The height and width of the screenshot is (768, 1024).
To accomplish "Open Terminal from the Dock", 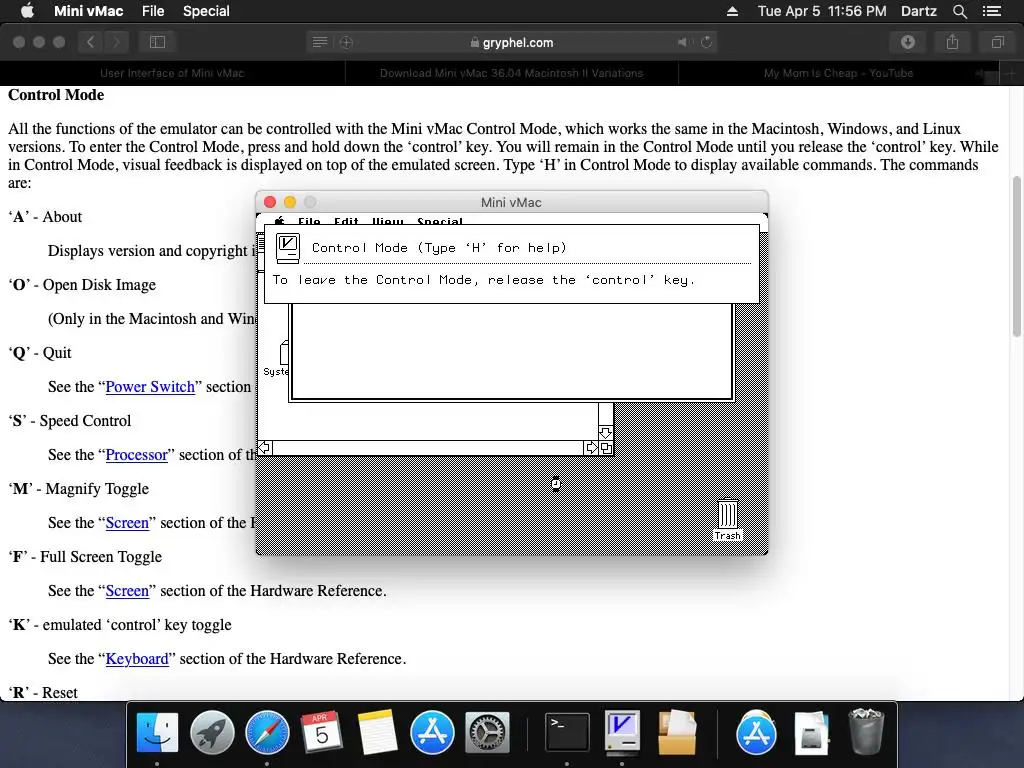I will point(567,731).
